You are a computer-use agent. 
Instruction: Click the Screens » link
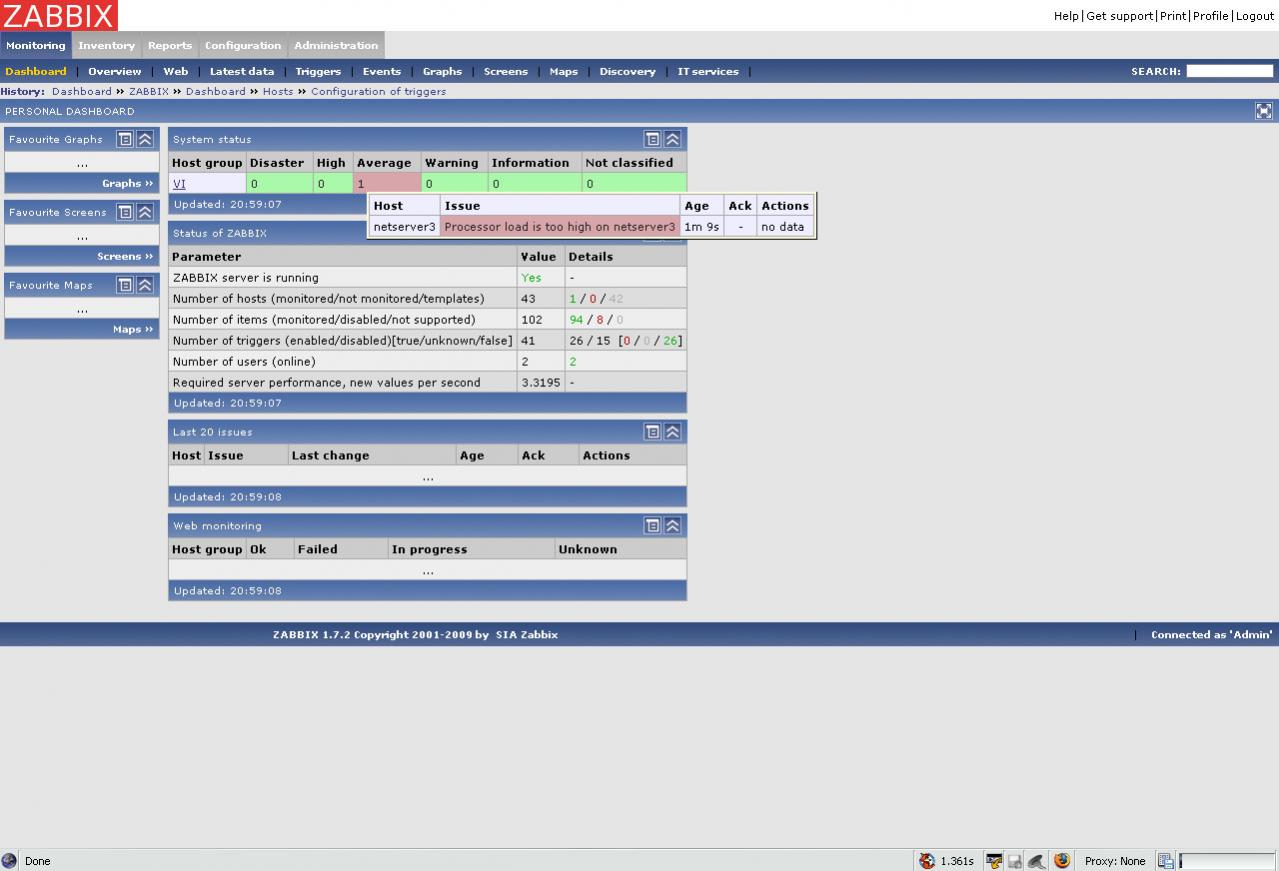[x=125, y=256]
